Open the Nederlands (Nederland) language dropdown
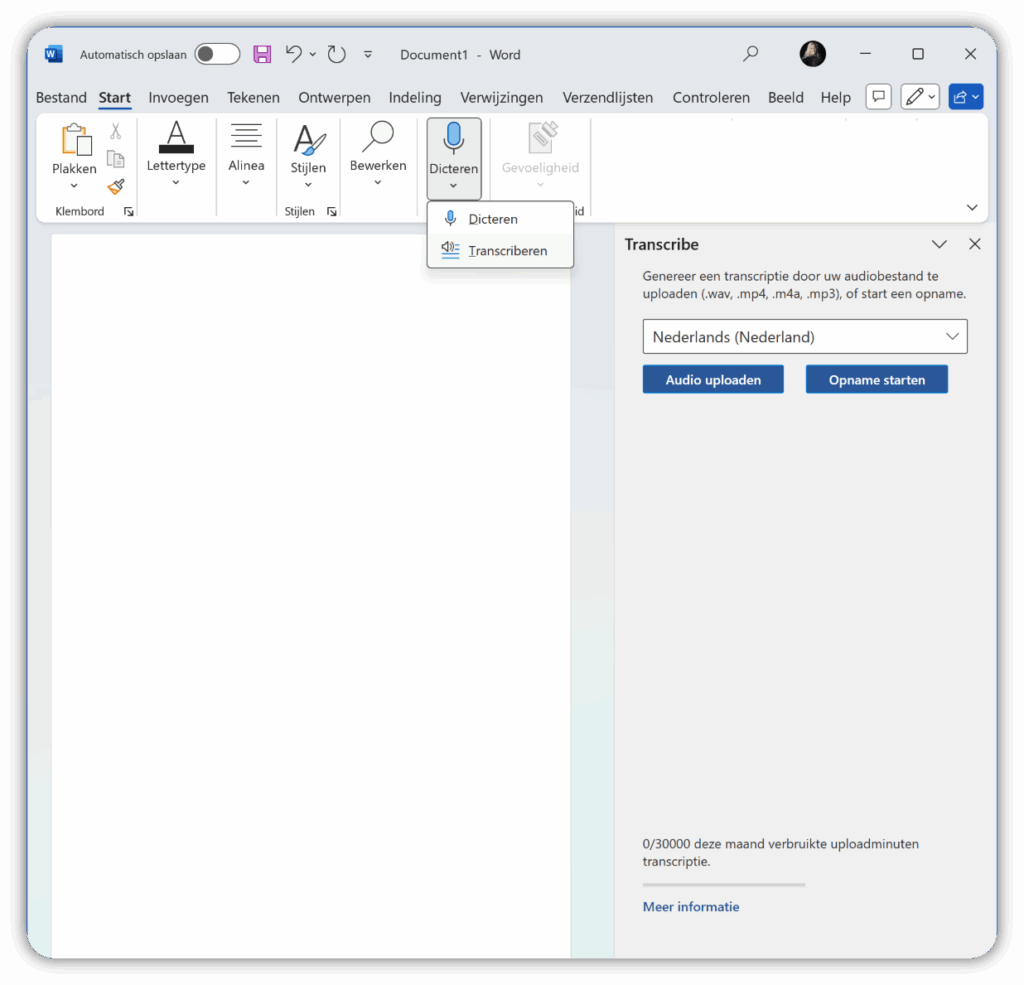The height and width of the screenshot is (985, 1024). [804, 337]
